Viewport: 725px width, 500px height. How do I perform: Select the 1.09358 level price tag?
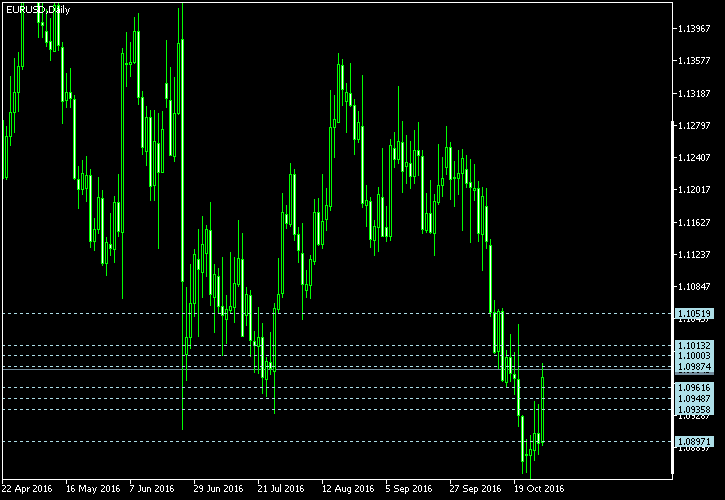coord(694,409)
